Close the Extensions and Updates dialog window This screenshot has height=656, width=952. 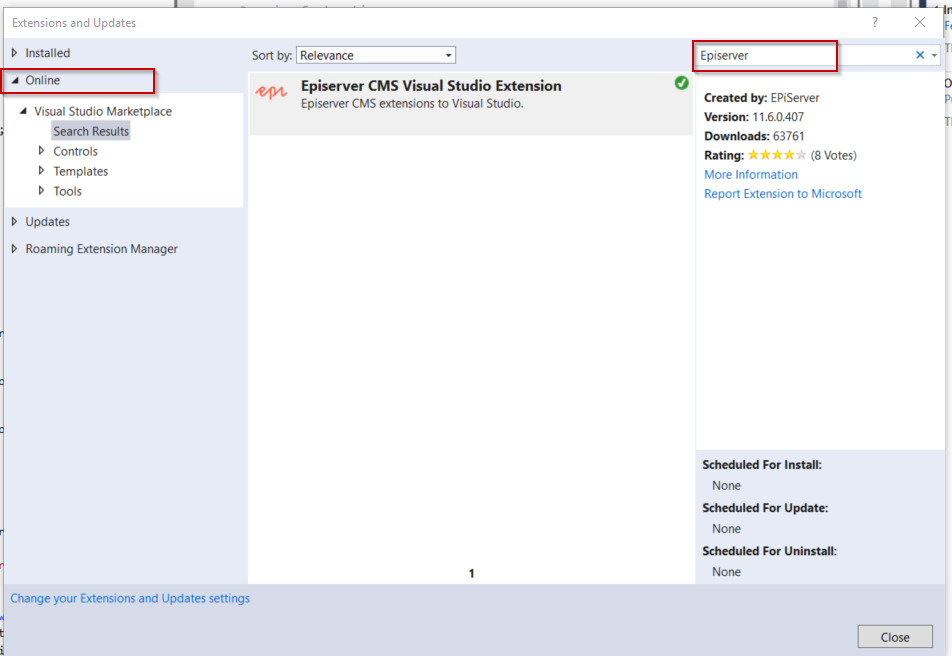coord(920,22)
